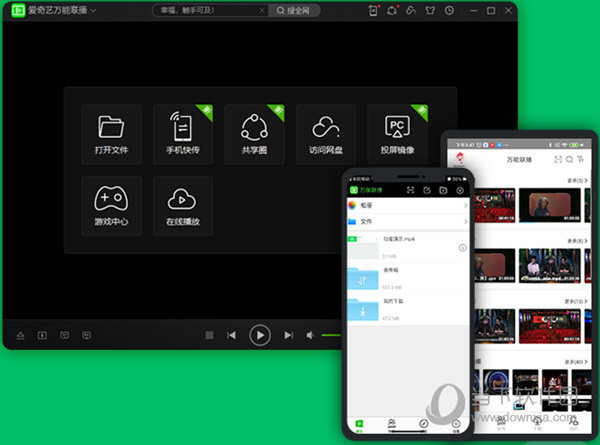Open the 游戏中心 game center tile
The height and width of the screenshot is (445, 600).
pyautogui.click(x=111, y=206)
